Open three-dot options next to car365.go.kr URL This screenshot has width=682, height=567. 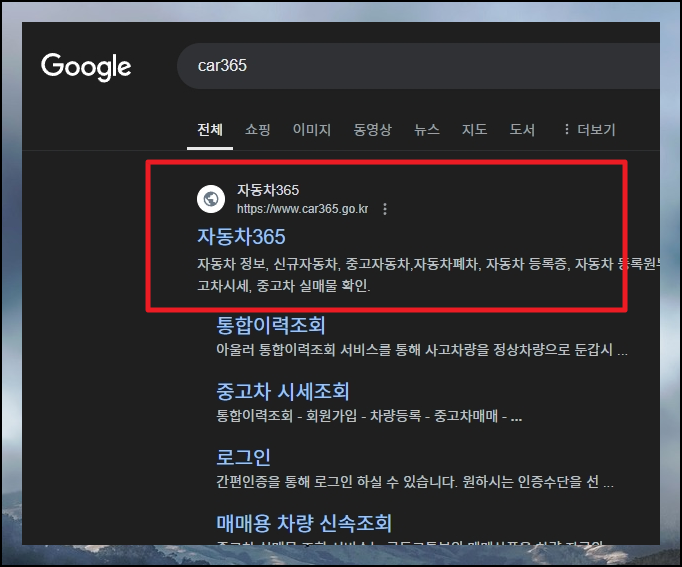click(x=384, y=209)
